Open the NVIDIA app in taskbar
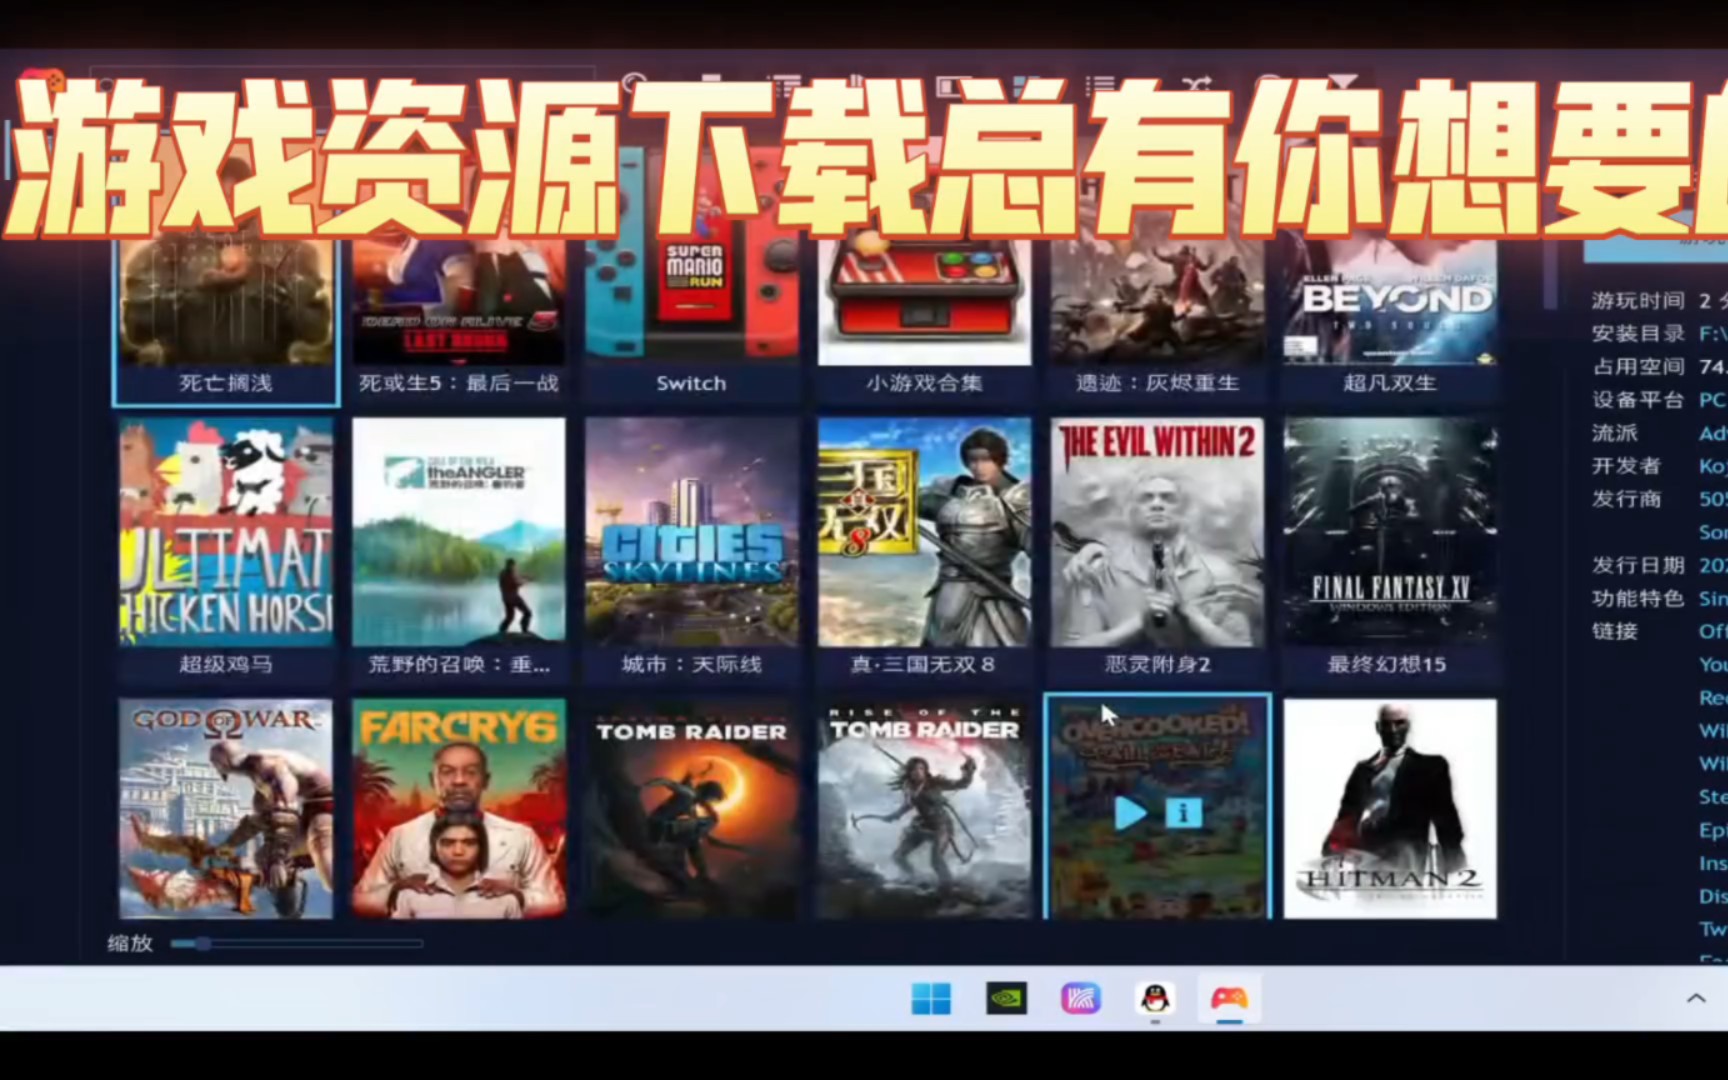Viewport: 1728px width, 1080px height. 1006,998
